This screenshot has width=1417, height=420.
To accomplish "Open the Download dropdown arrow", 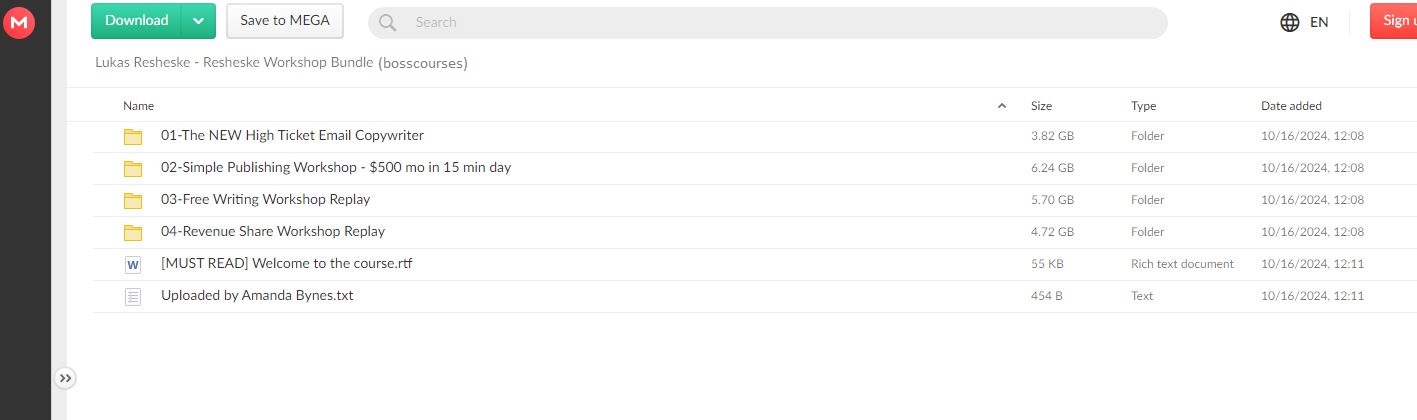I will pyautogui.click(x=199, y=21).
